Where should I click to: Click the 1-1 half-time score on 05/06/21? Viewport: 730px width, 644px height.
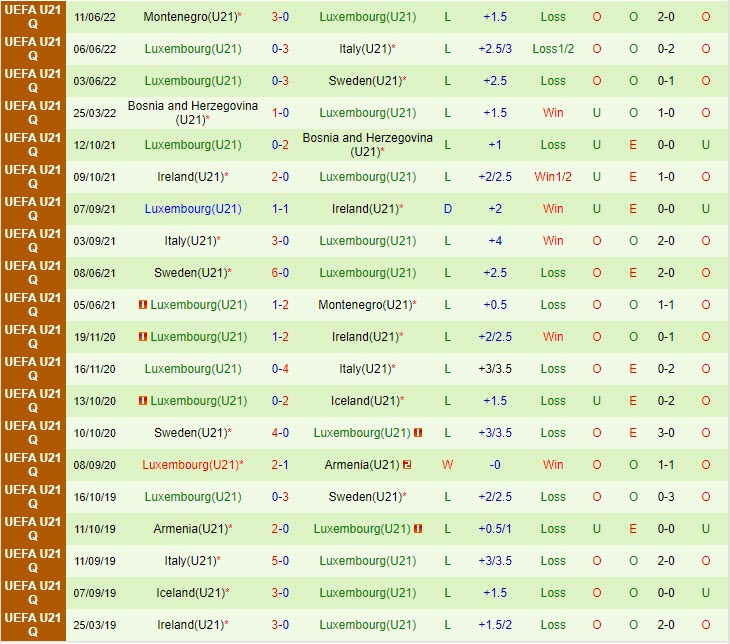666,305
